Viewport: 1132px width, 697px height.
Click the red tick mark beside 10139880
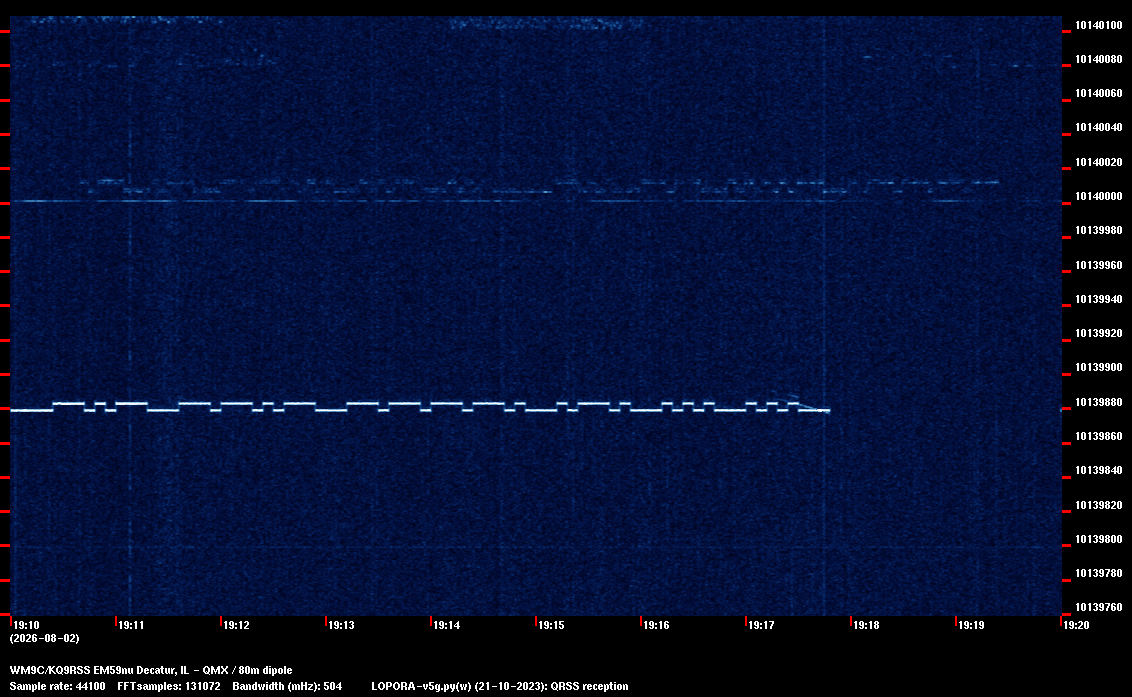point(1066,409)
